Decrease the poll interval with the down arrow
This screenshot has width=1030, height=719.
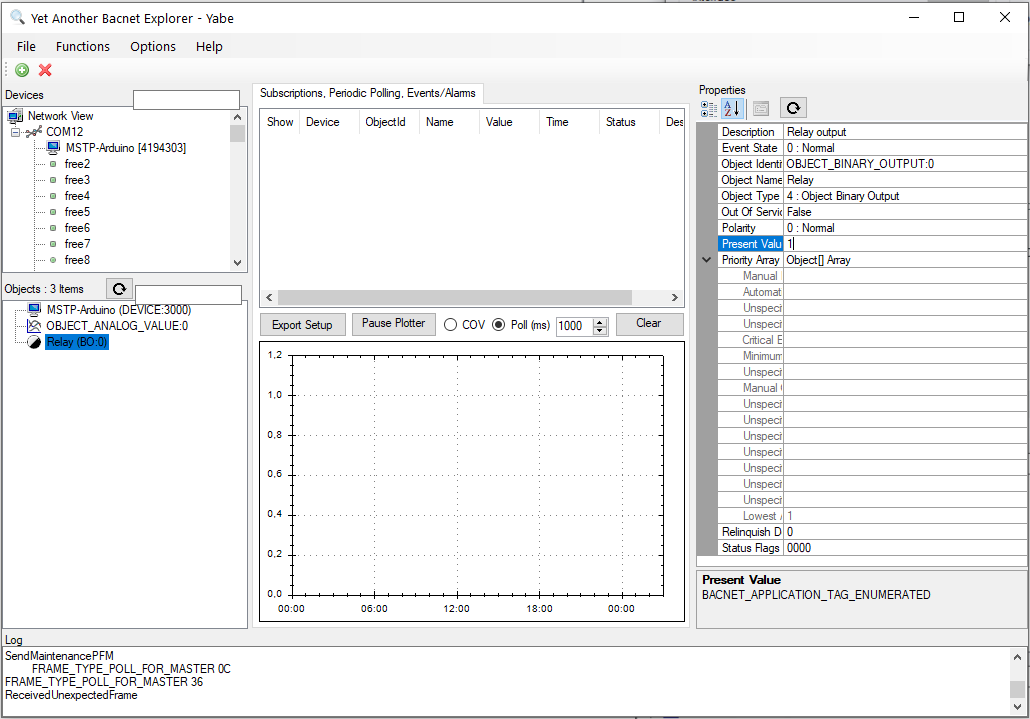pos(600,330)
